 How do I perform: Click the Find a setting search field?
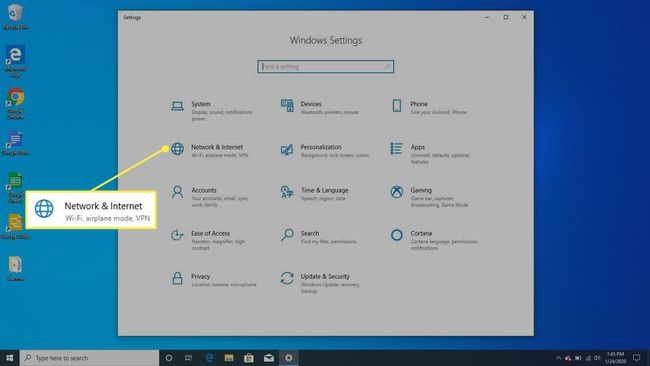click(325, 66)
